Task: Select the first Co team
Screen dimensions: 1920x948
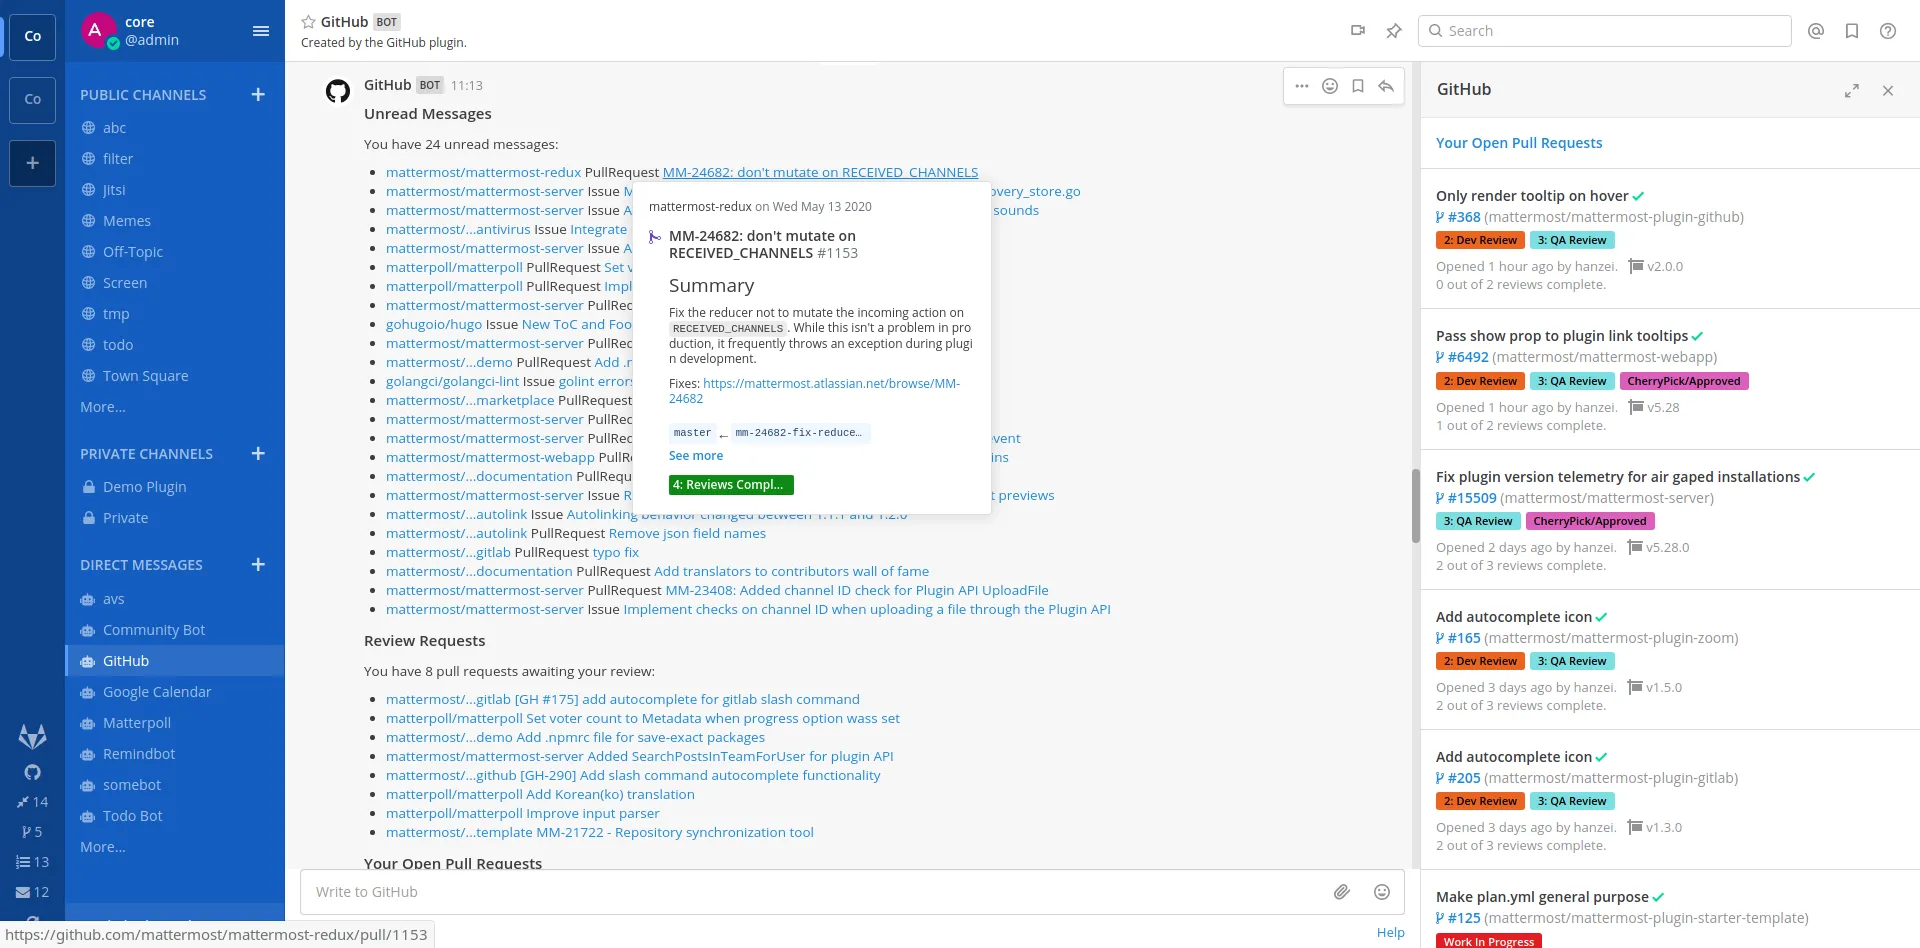Action: 32,36
